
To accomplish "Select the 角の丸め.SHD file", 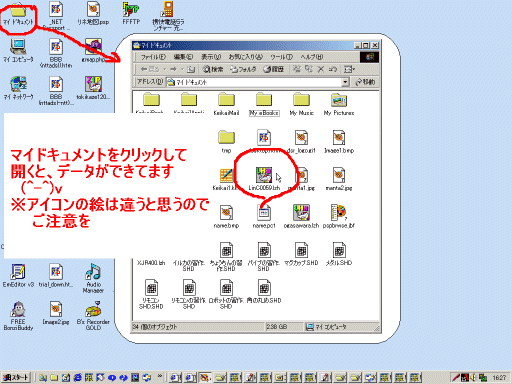I will [264, 291].
